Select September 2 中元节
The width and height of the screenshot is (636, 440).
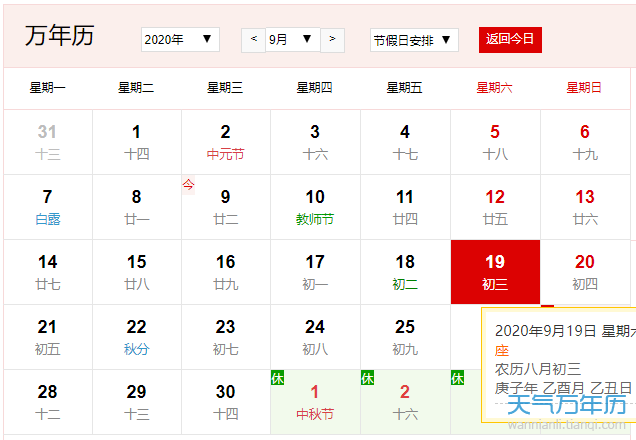point(226,142)
